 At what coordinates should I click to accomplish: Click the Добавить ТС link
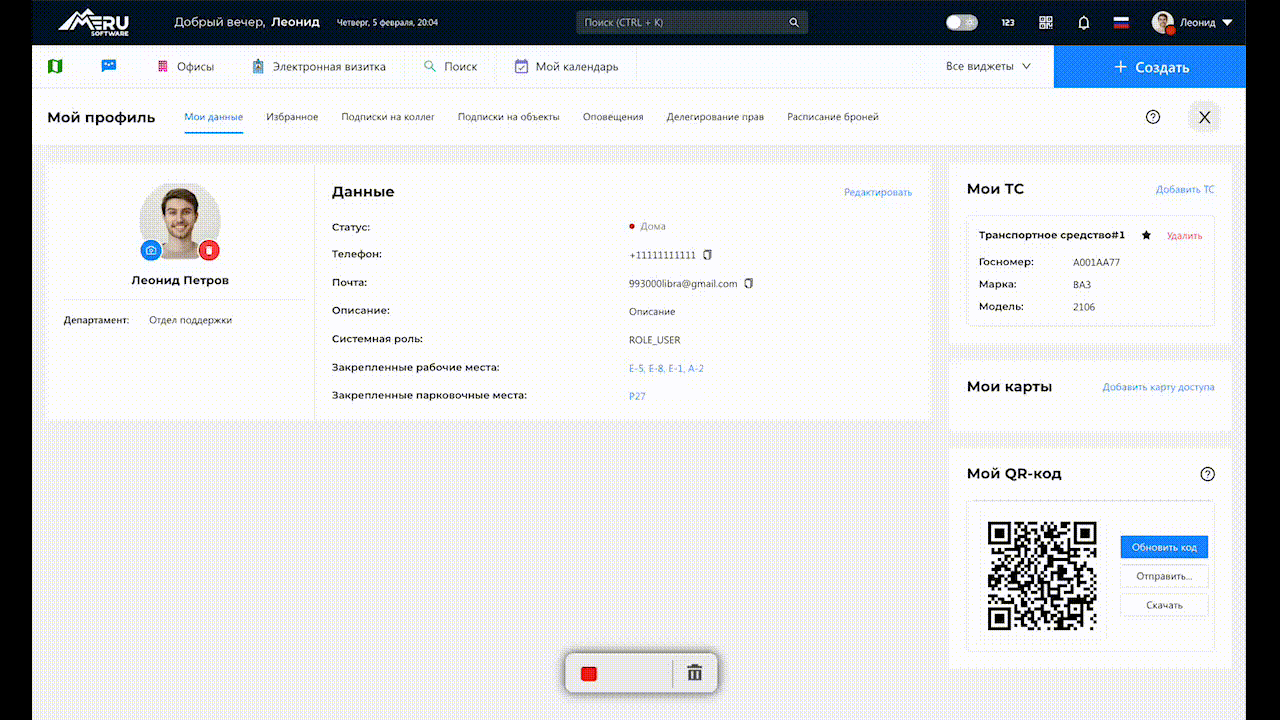tap(1185, 189)
